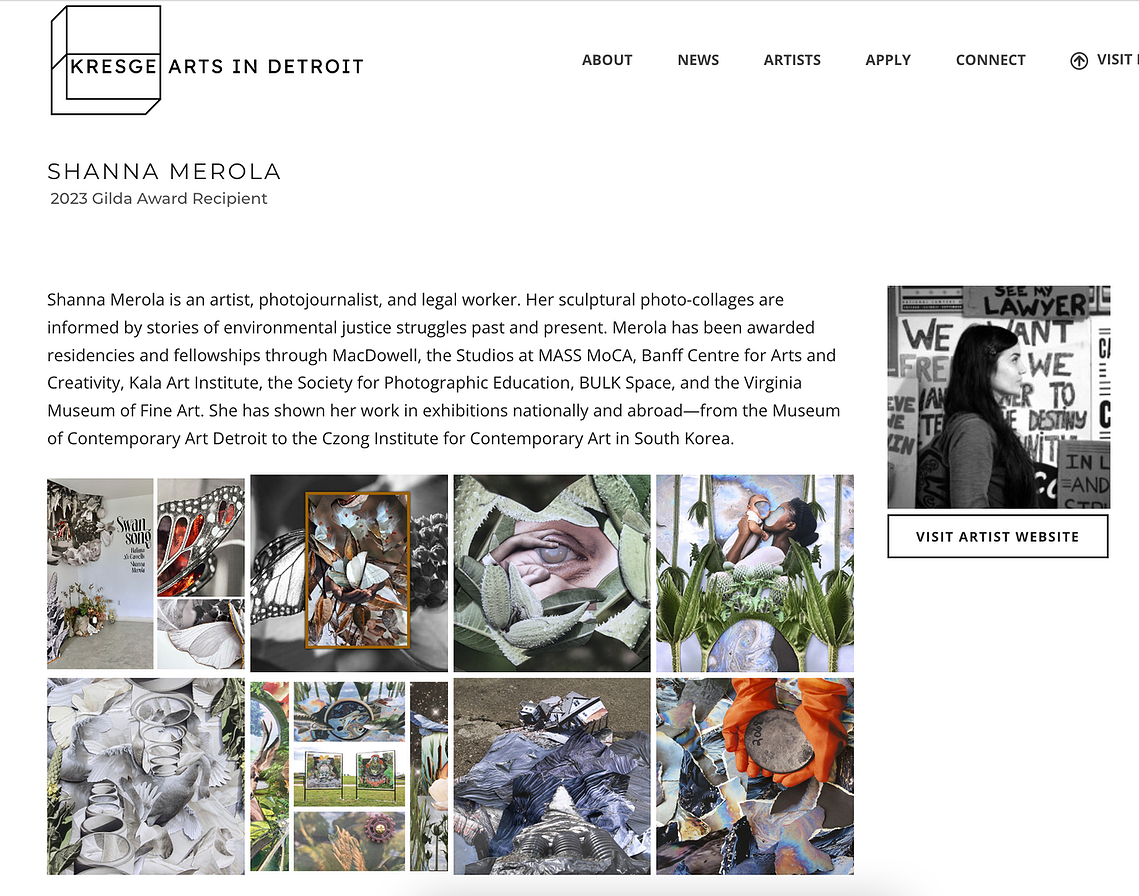The height and width of the screenshot is (896, 1139).
Task: Open the woman holding baby collage thumbnail
Action: coord(755,573)
